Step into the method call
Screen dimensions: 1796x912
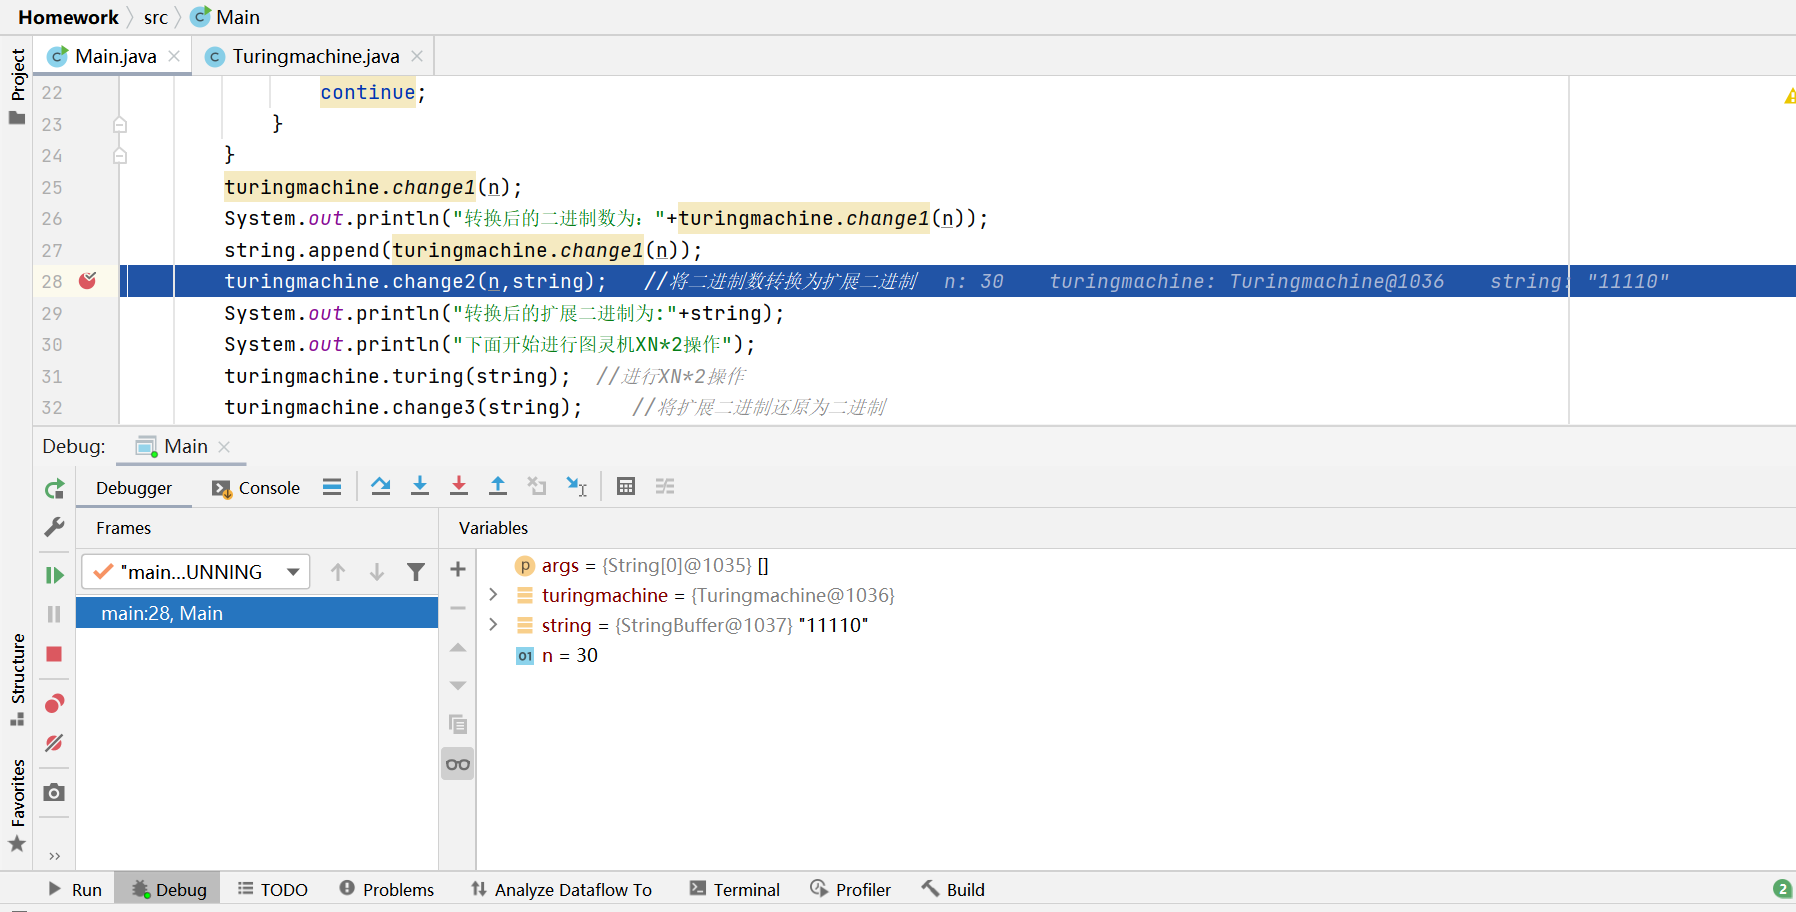[420, 487]
